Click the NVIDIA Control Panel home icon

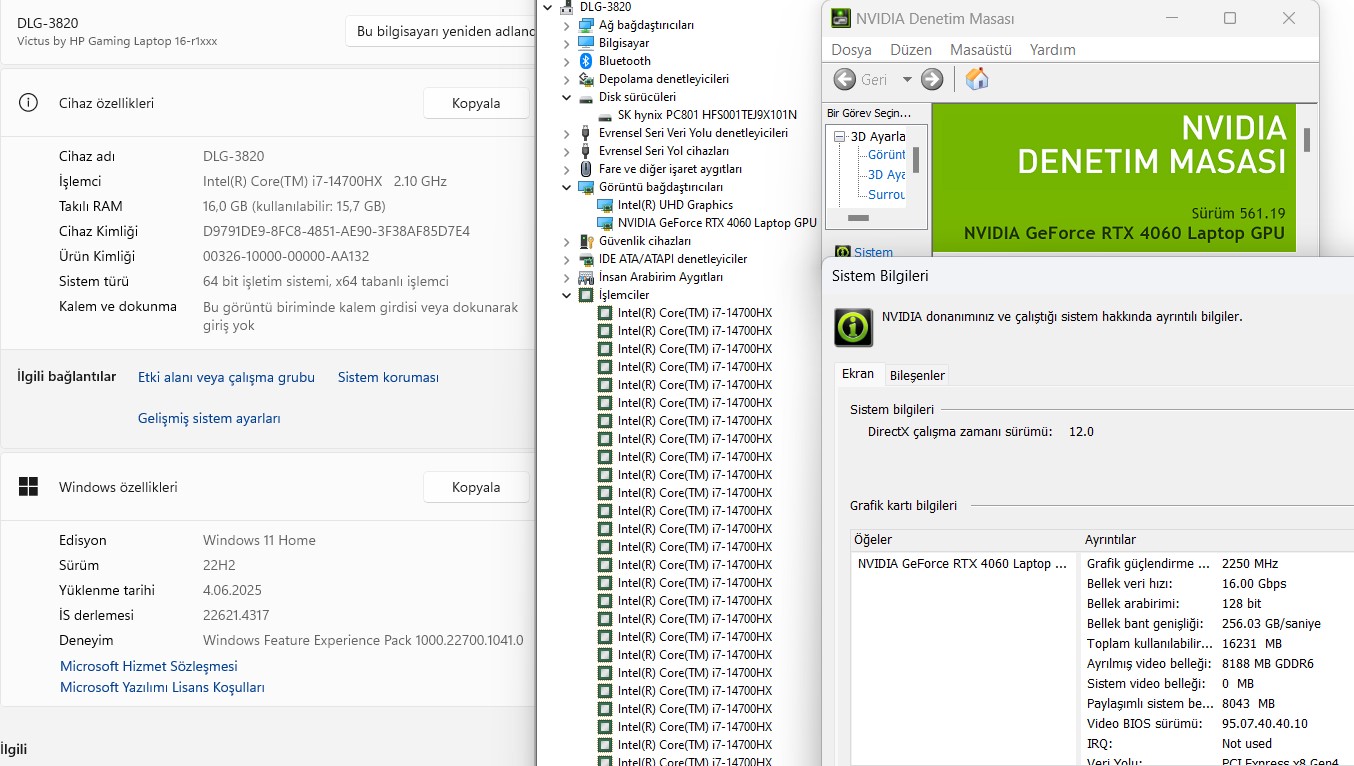(x=977, y=79)
